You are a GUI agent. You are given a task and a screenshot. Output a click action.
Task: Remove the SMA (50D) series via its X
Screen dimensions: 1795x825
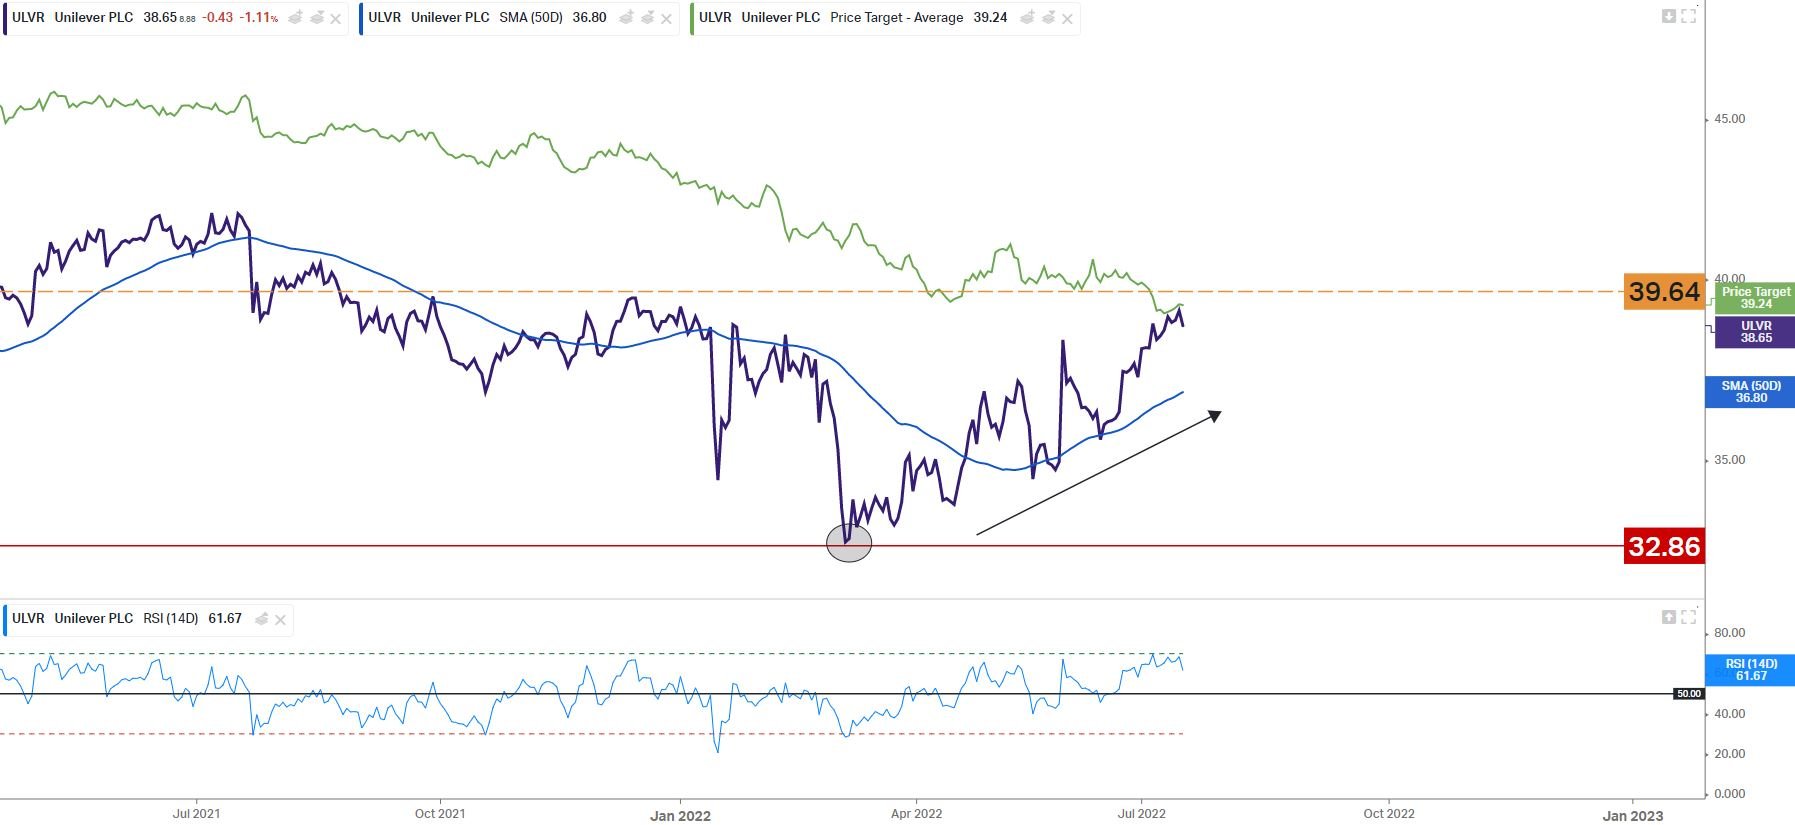(666, 19)
